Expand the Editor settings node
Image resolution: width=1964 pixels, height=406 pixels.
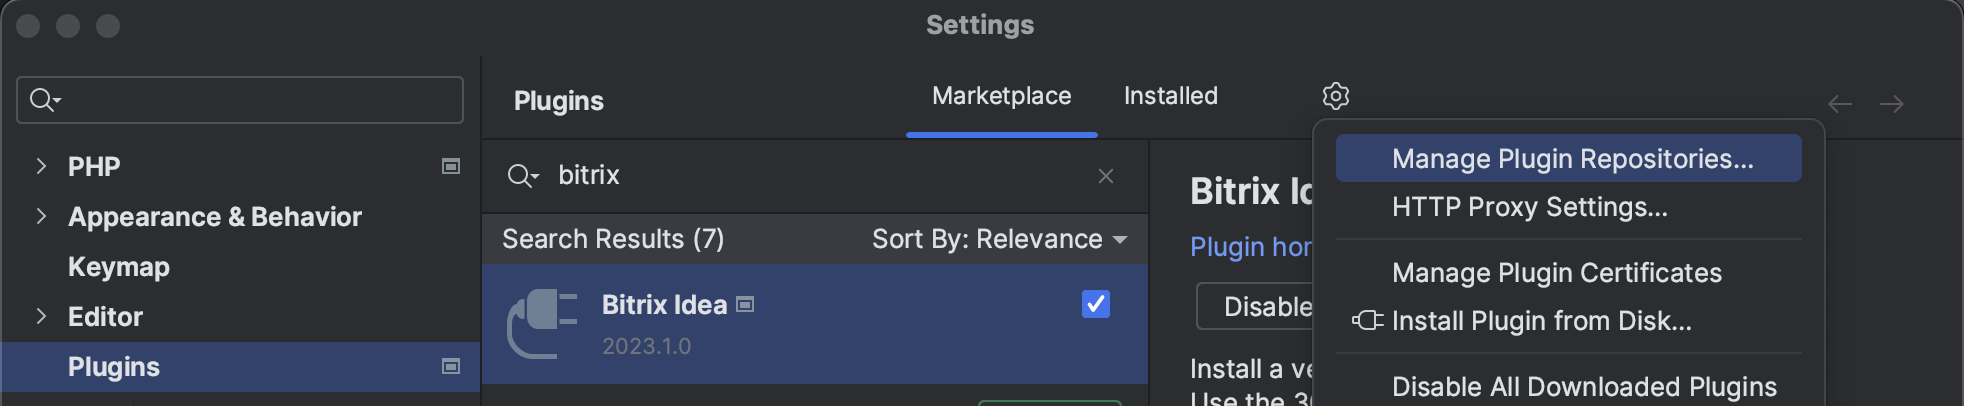(41, 316)
